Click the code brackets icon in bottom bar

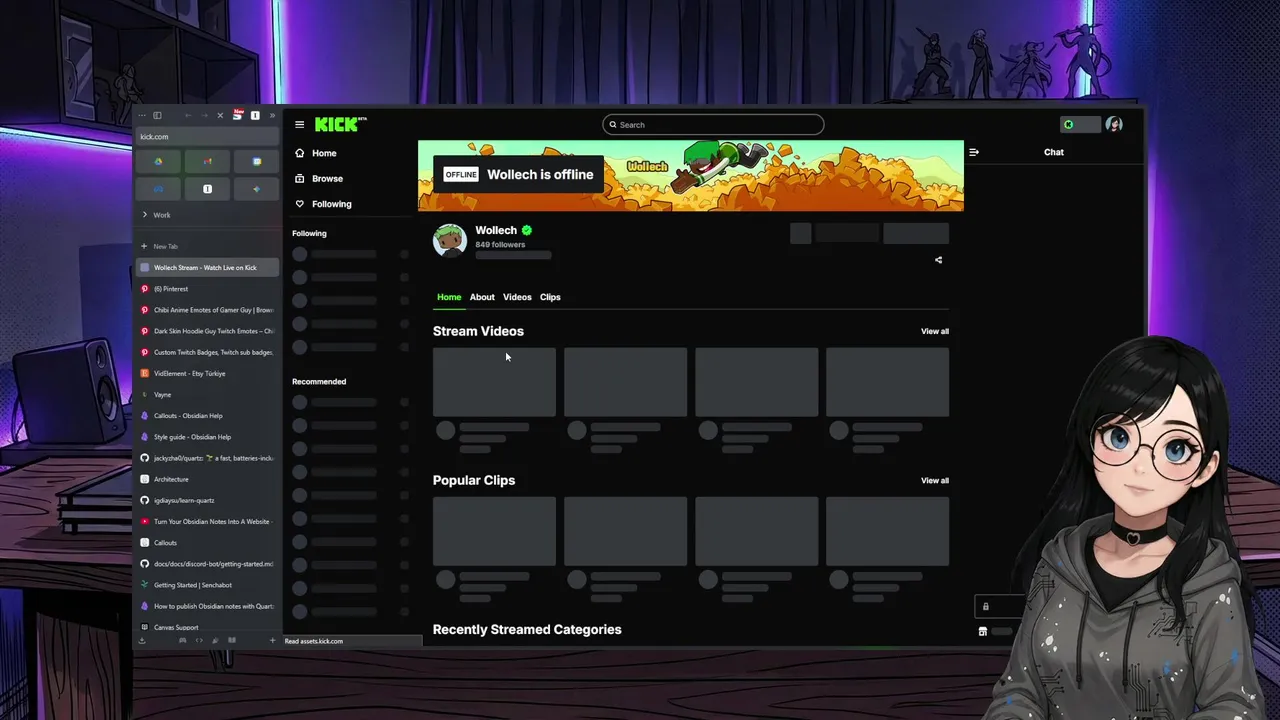tap(199, 640)
